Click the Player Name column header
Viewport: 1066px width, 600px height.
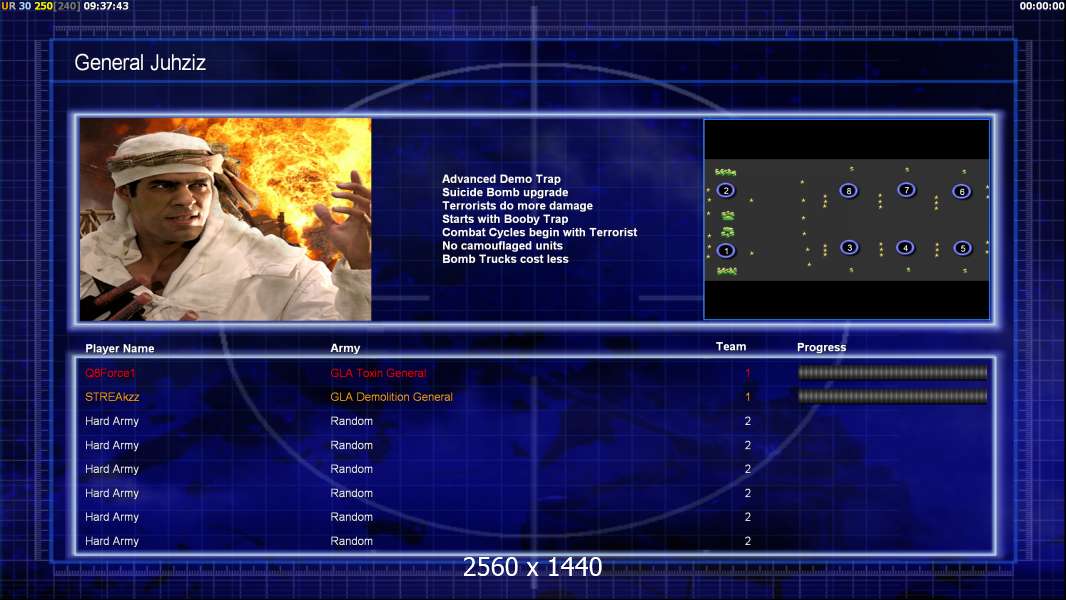[120, 349]
